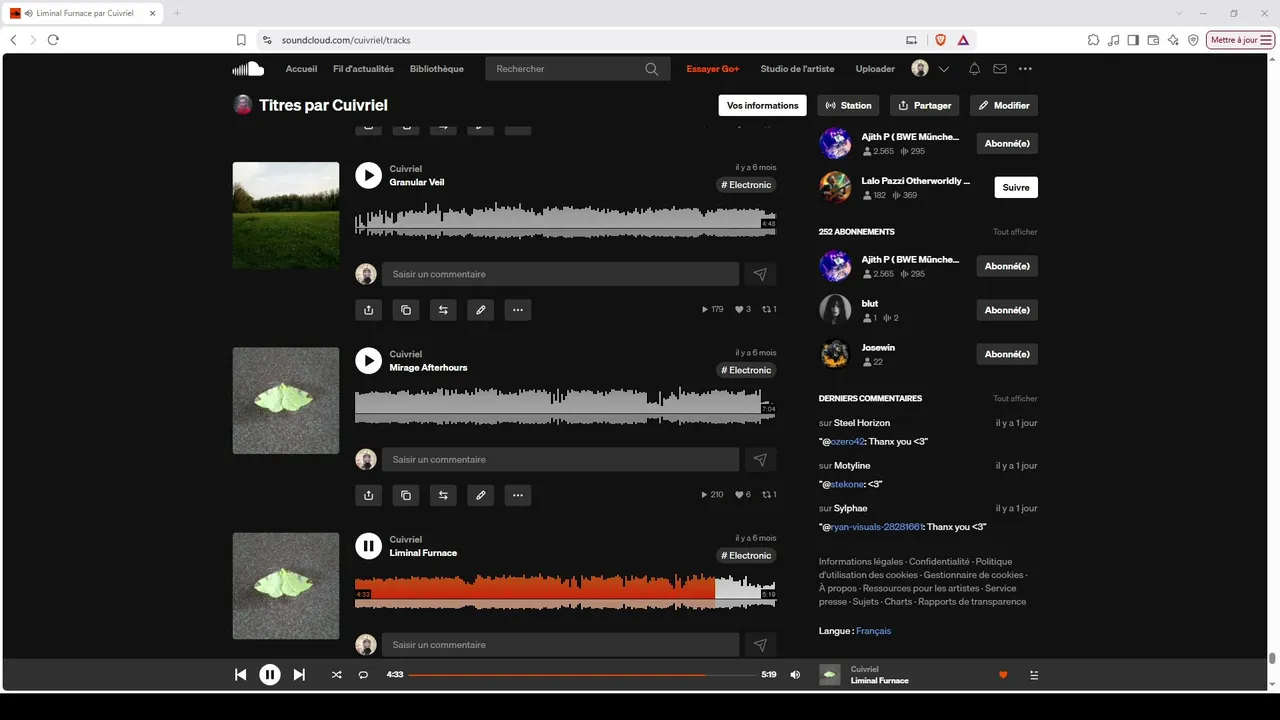Bookmark this page
The image size is (1280, 720).
tap(241, 40)
